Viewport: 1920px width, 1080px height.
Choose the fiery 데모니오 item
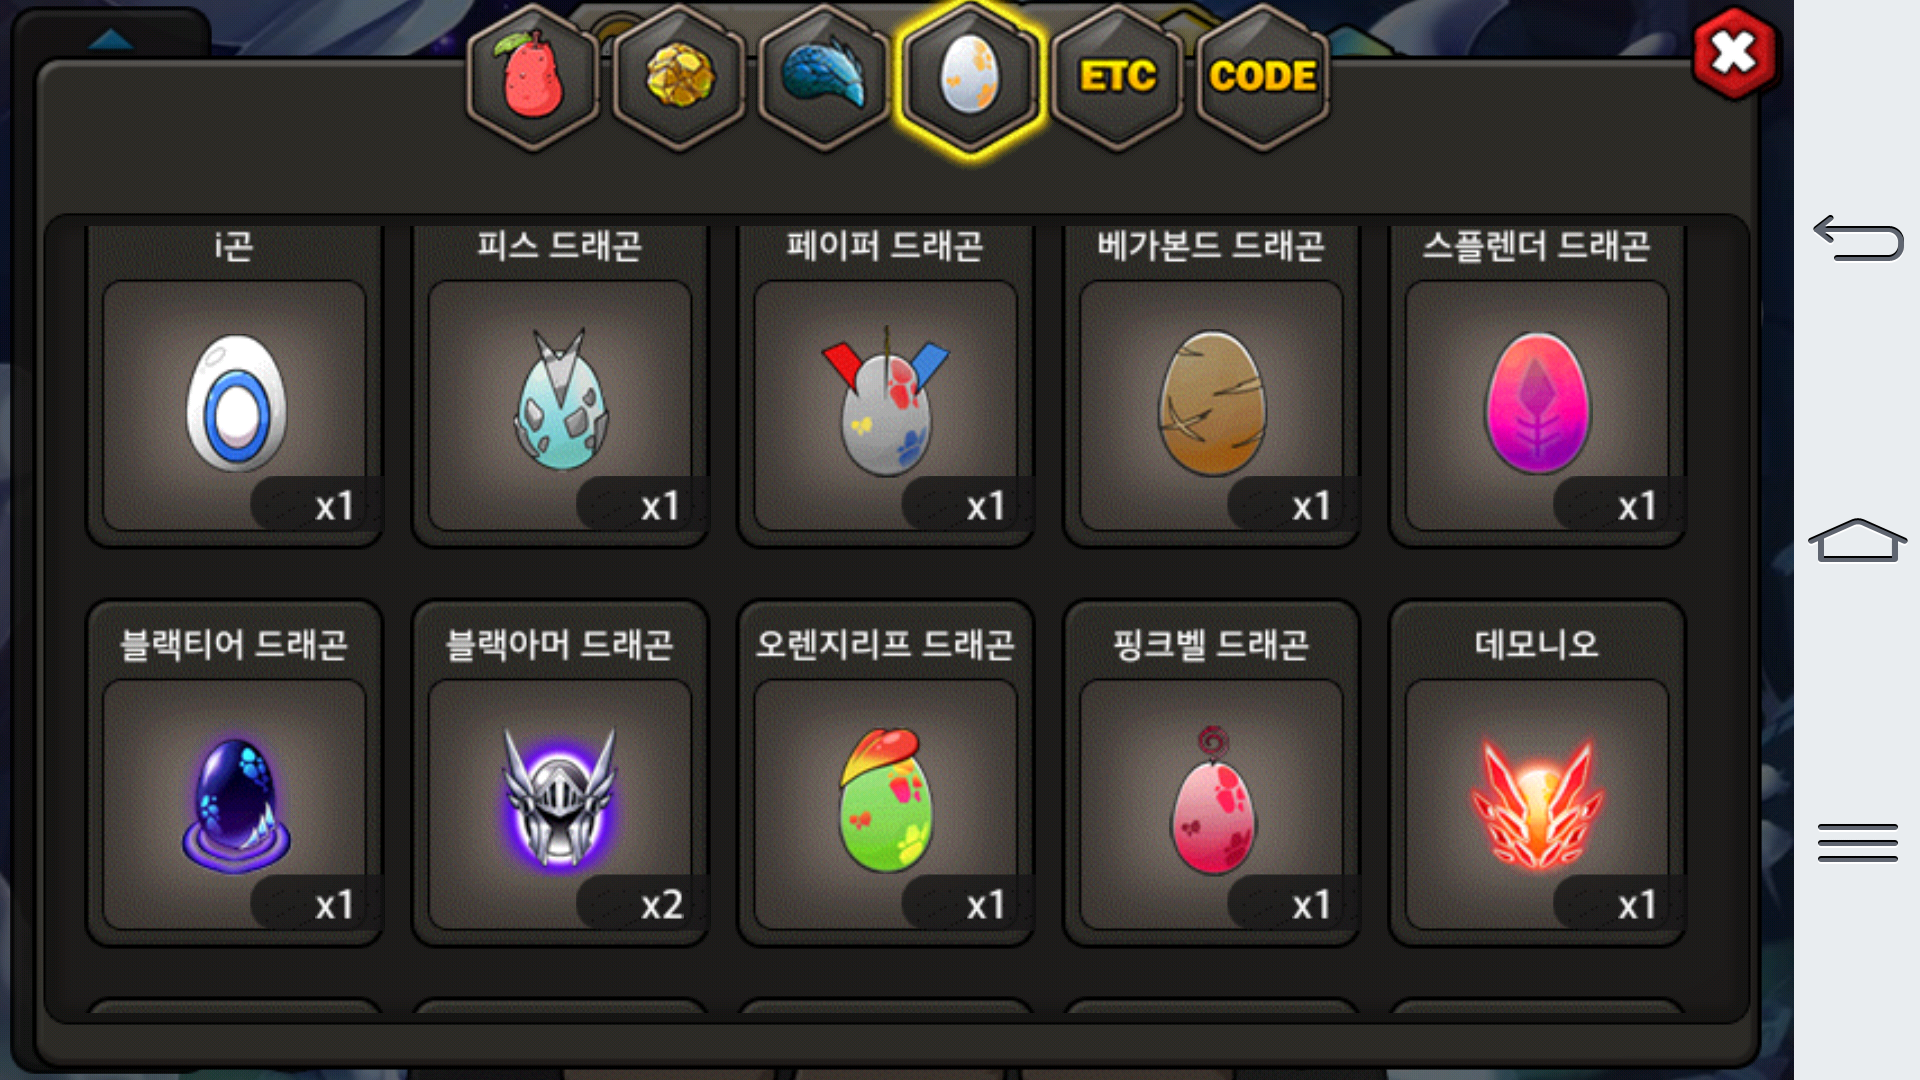pos(1537,805)
